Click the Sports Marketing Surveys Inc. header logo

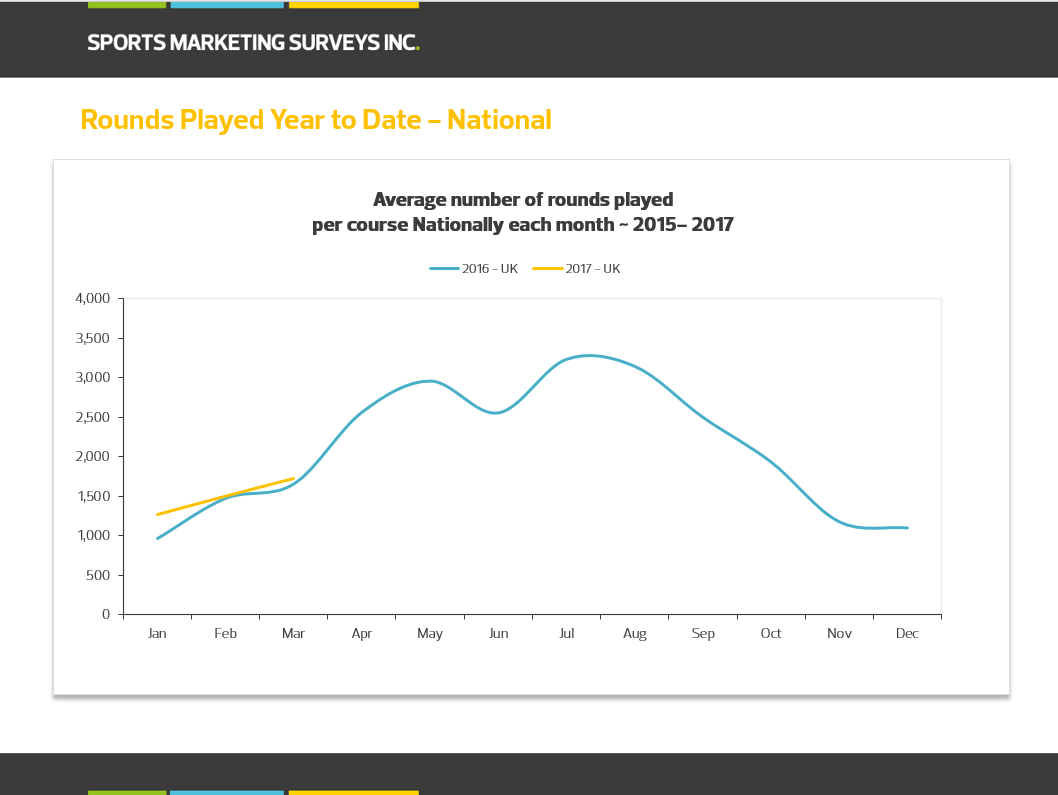coord(253,43)
